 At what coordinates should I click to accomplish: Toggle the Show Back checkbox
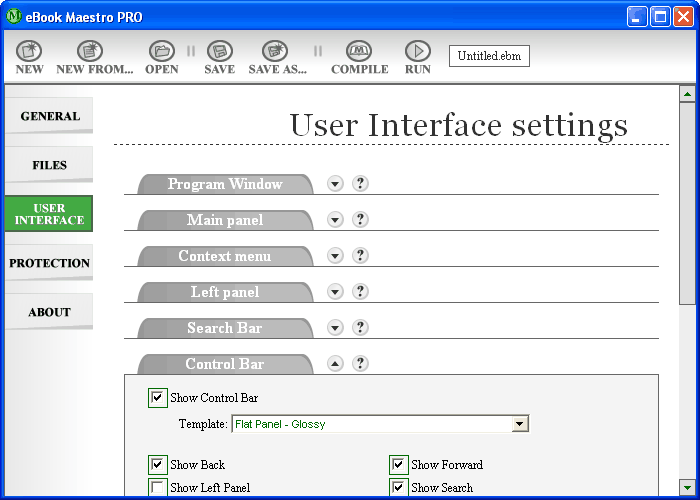[x=158, y=465]
